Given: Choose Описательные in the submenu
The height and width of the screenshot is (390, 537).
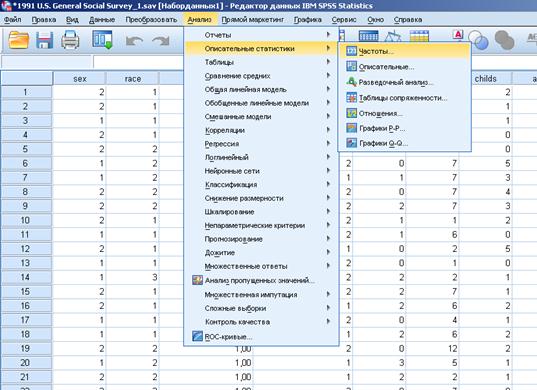Looking at the screenshot, I should tap(404, 67).
